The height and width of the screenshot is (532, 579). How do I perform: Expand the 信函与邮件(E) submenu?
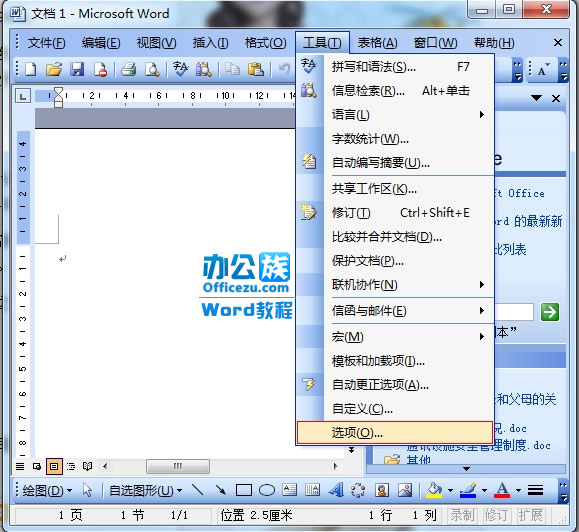[x=395, y=311]
